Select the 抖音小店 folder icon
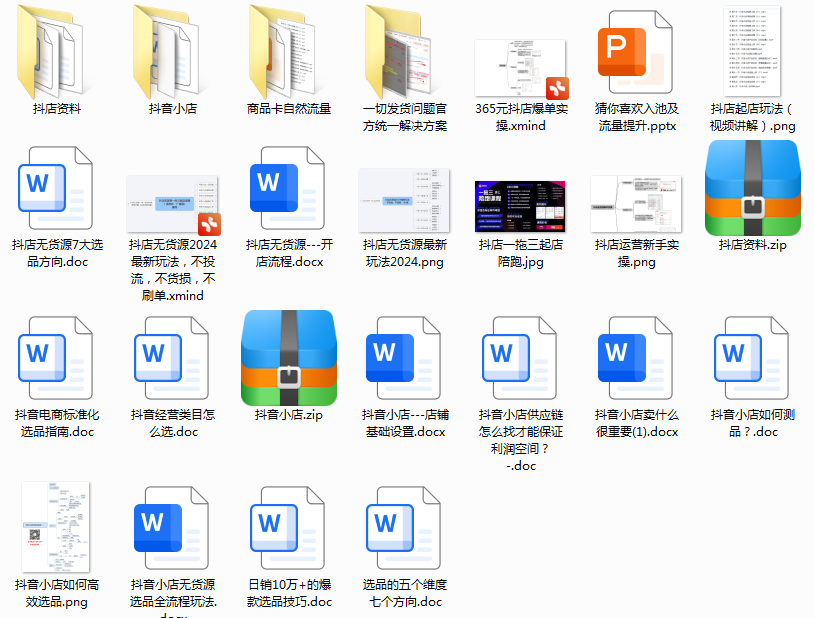The image size is (814, 618). [x=167, y=51]
